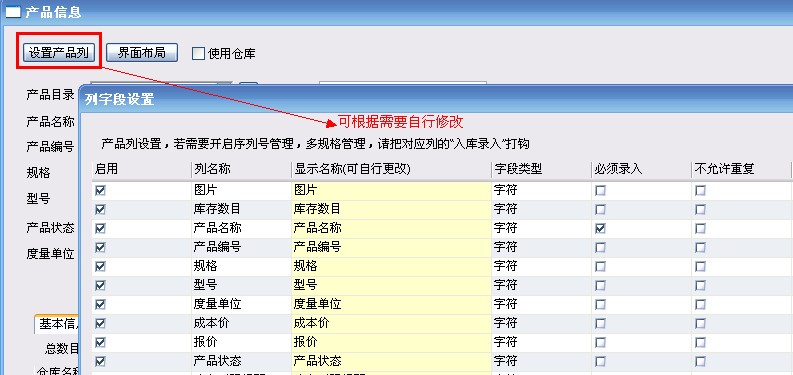Edit the 报价 display name cell

[391, 343]
